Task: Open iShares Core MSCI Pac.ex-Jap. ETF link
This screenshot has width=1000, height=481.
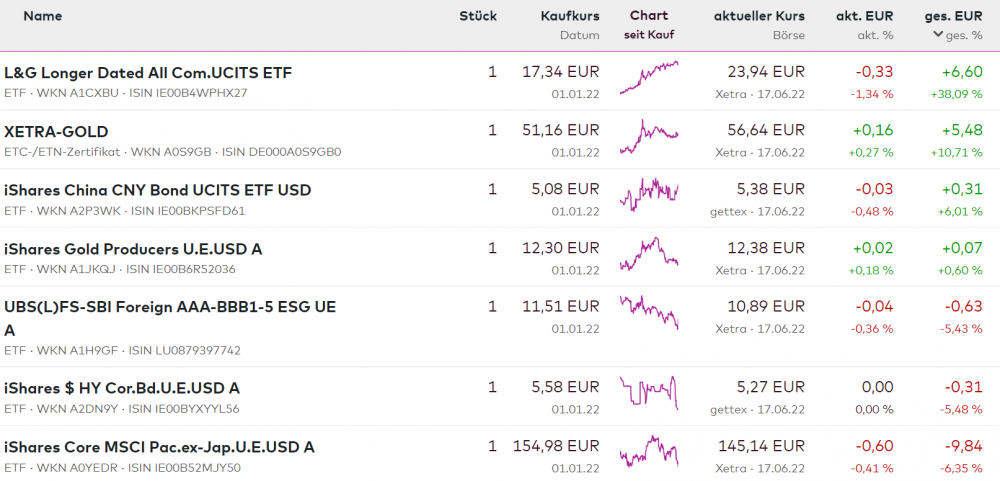Action: [159, 447]
